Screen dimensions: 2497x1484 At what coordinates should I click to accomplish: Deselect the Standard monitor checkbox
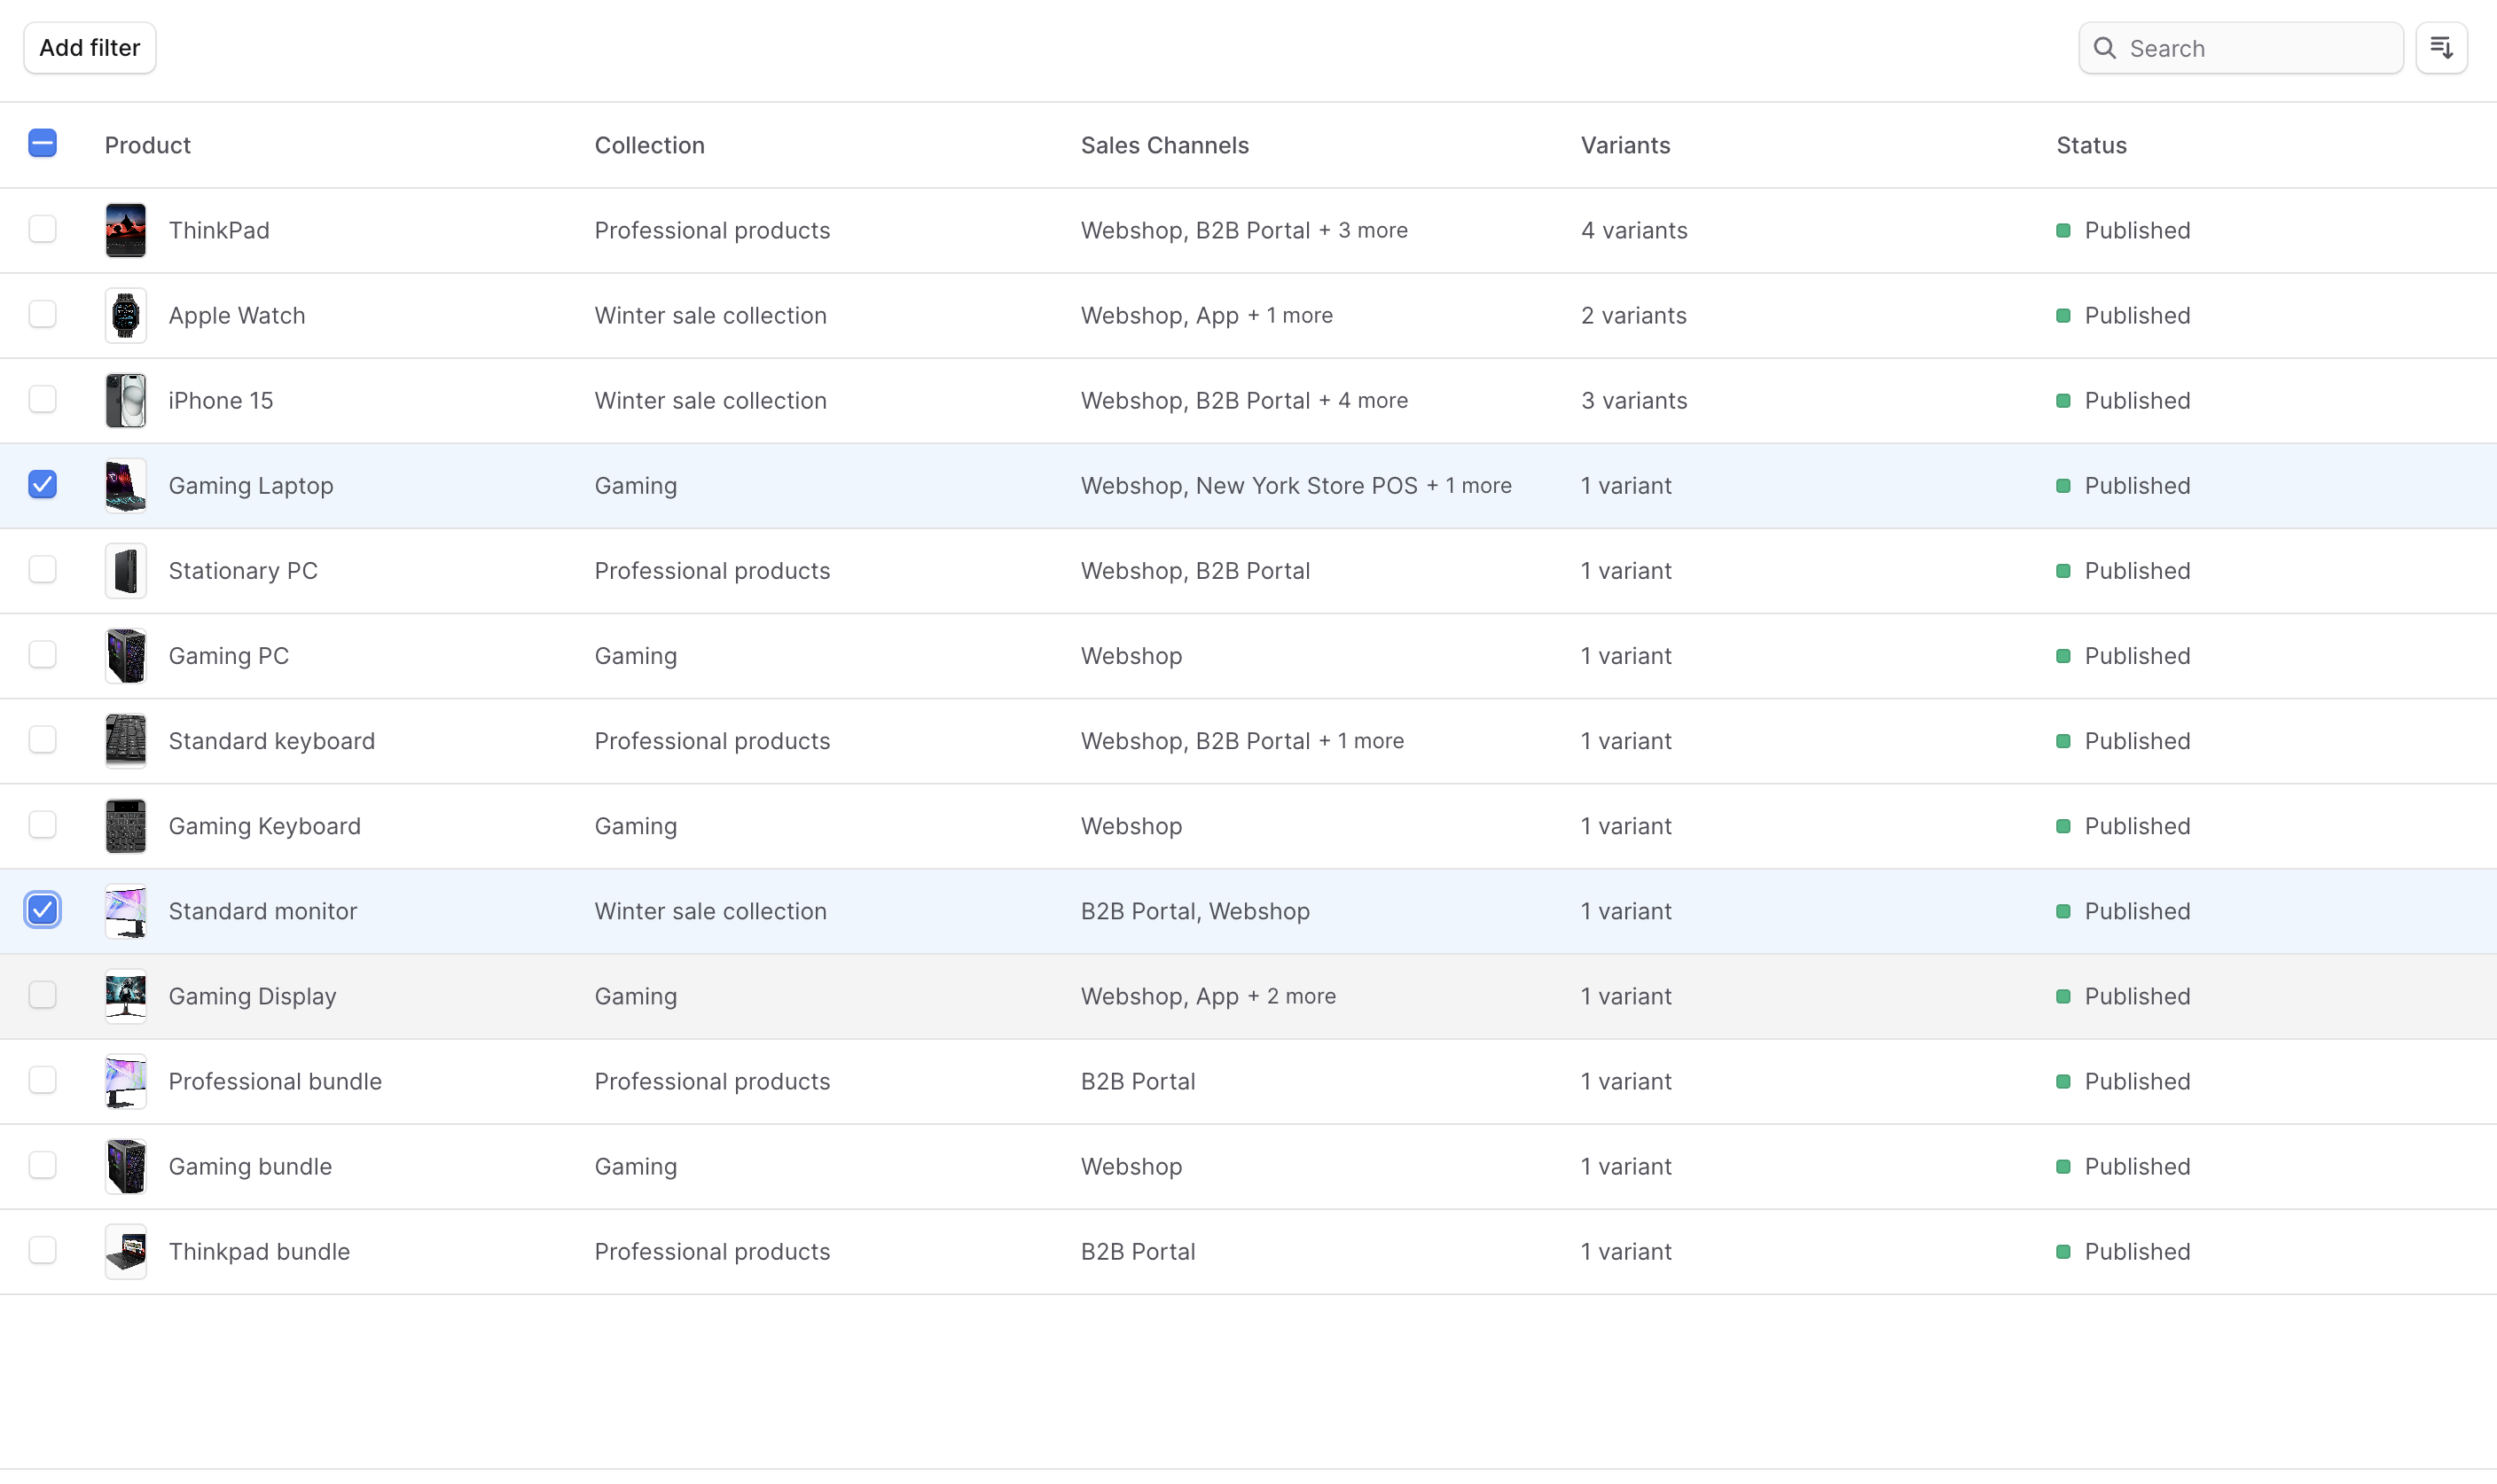click(42, 910)
